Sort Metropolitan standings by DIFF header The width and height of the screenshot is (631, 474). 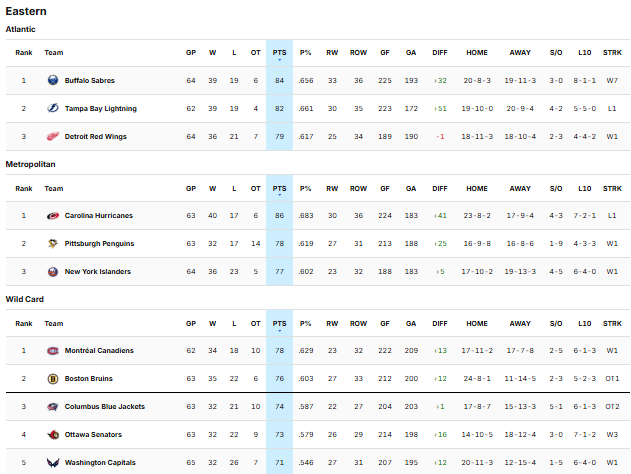(439, 188)
